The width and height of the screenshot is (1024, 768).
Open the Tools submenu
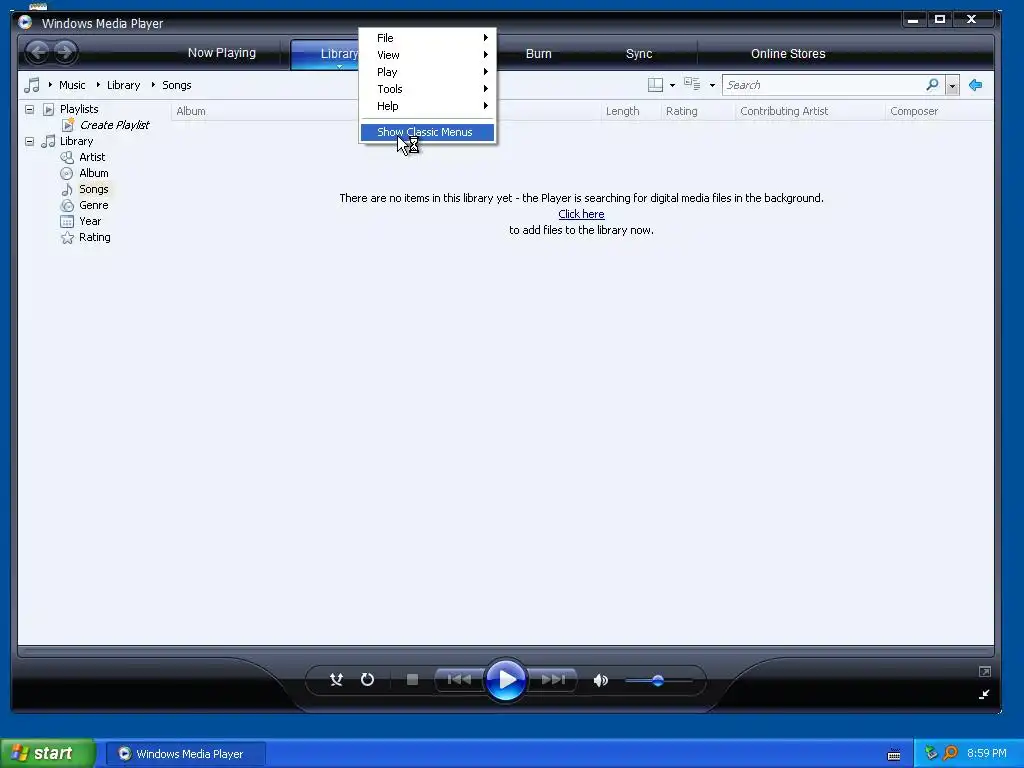[428, 89]
